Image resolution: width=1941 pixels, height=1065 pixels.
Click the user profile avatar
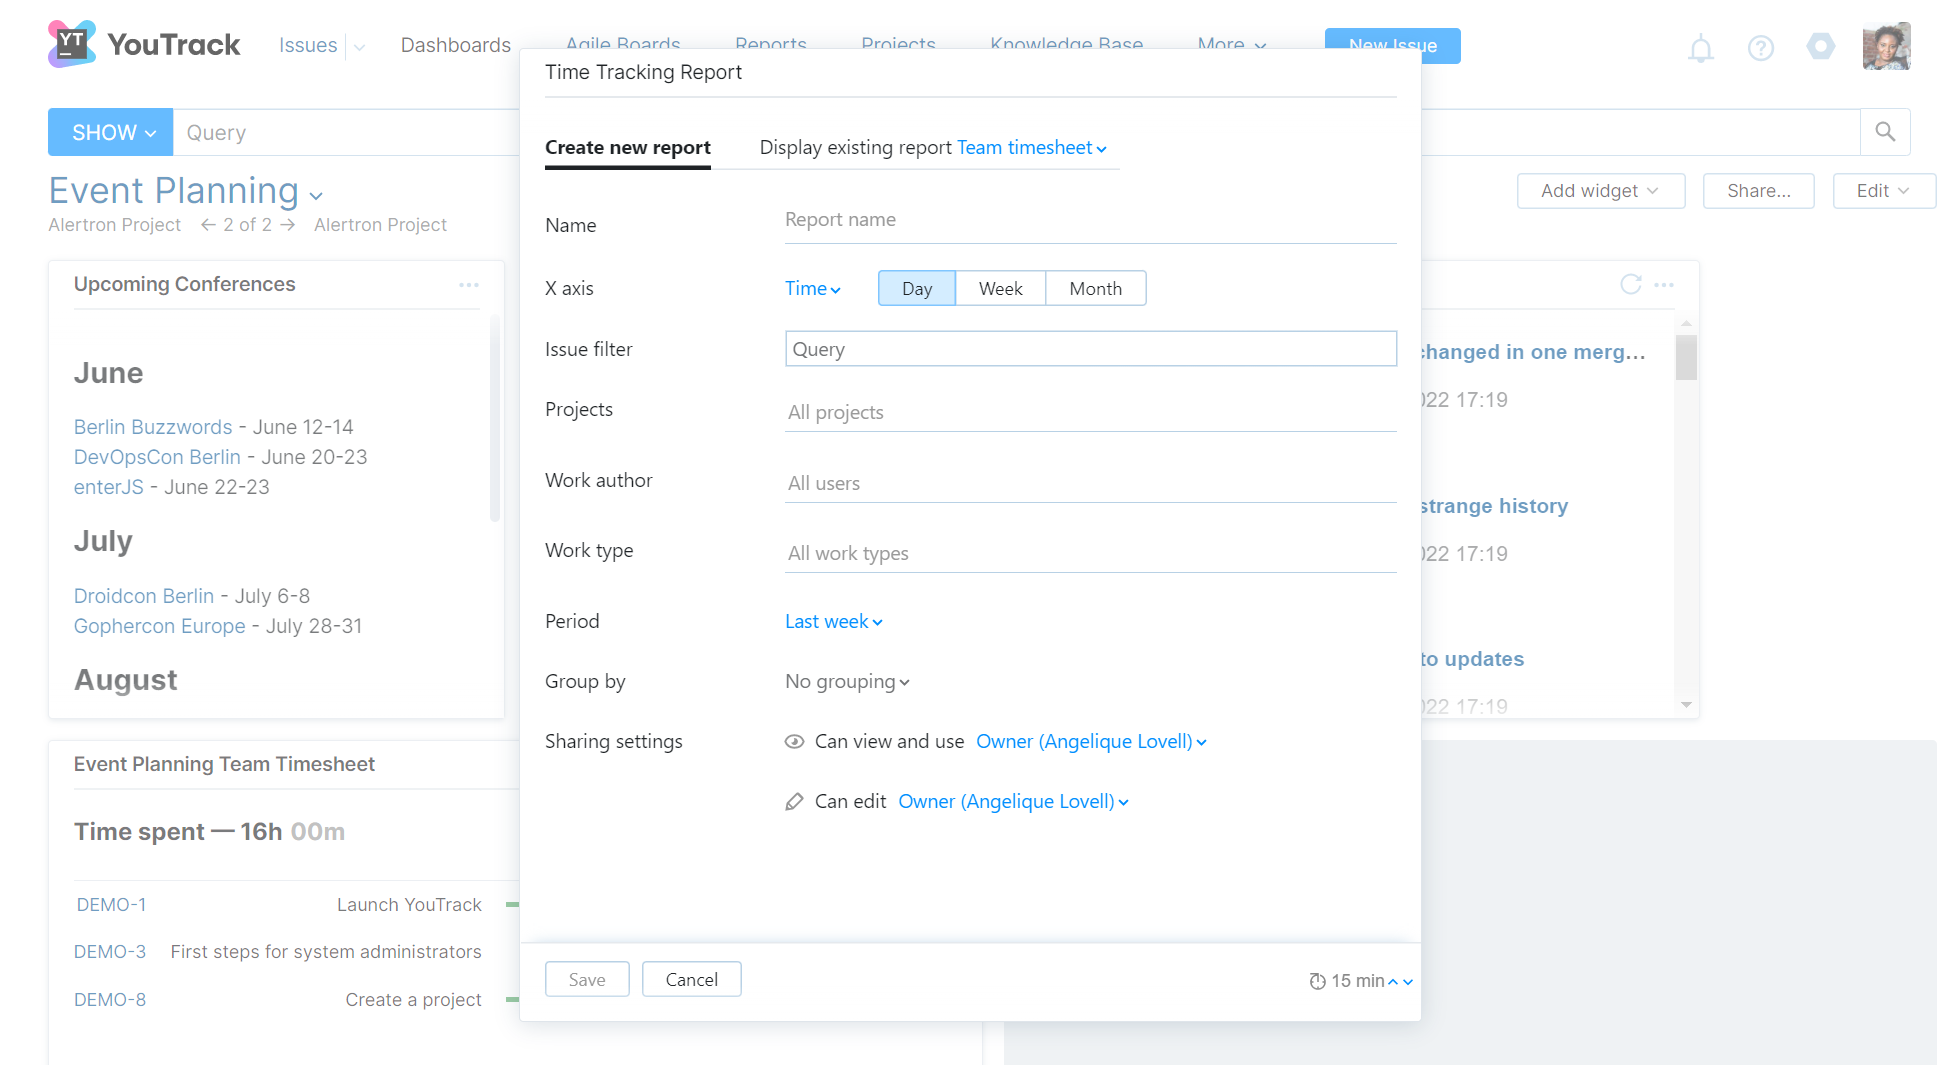click(x=1886, y=46)
